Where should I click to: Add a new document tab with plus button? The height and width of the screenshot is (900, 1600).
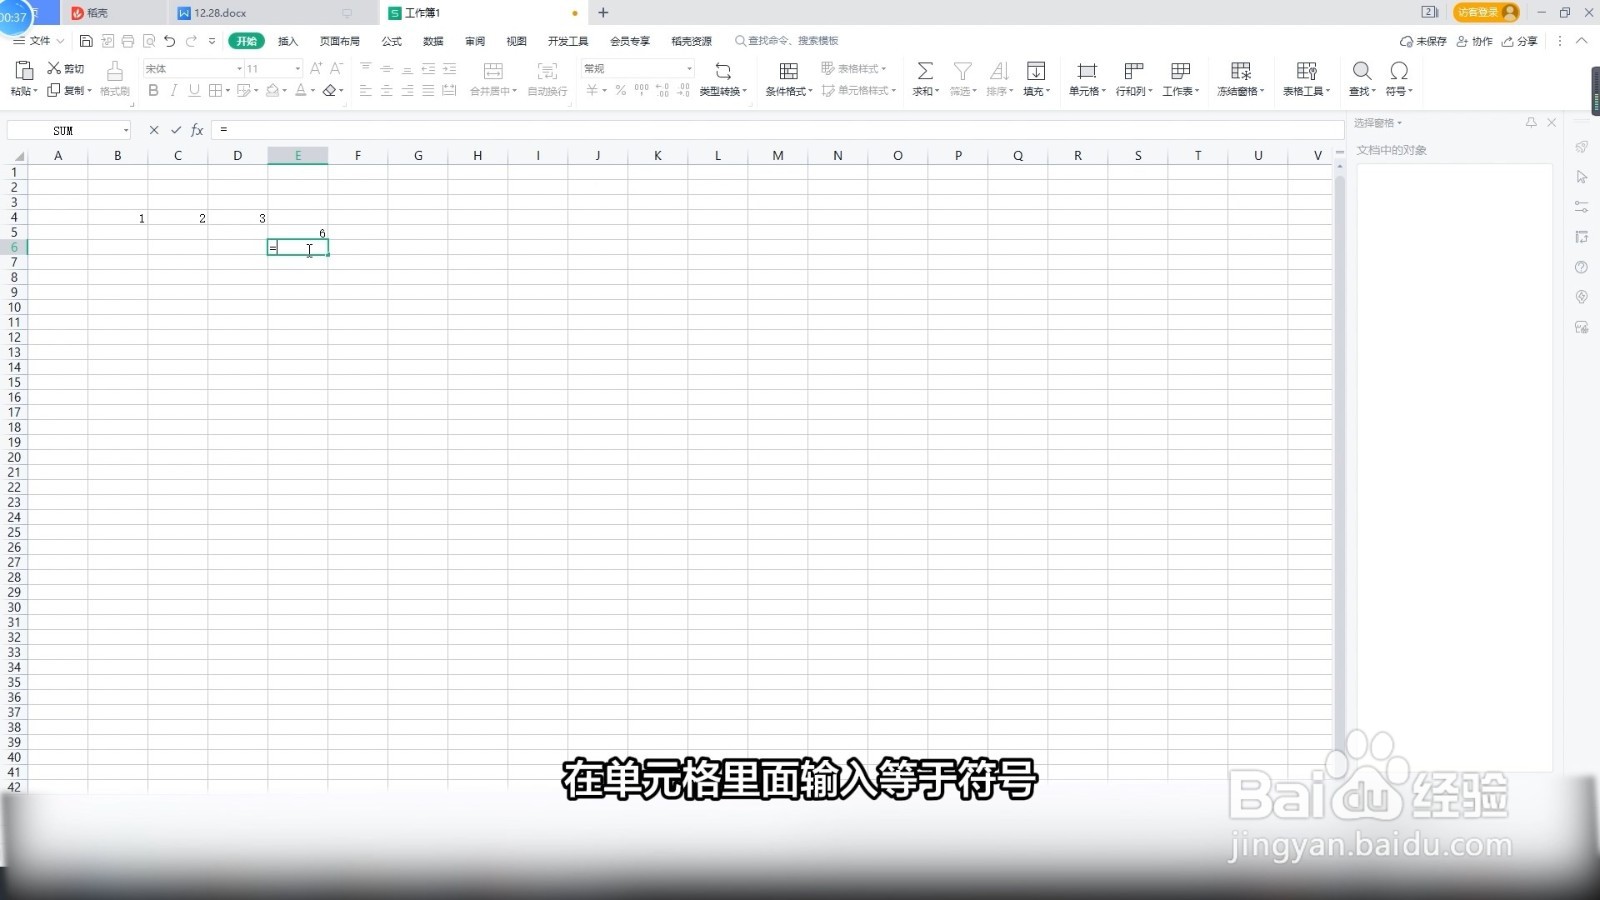click(603, 13)
